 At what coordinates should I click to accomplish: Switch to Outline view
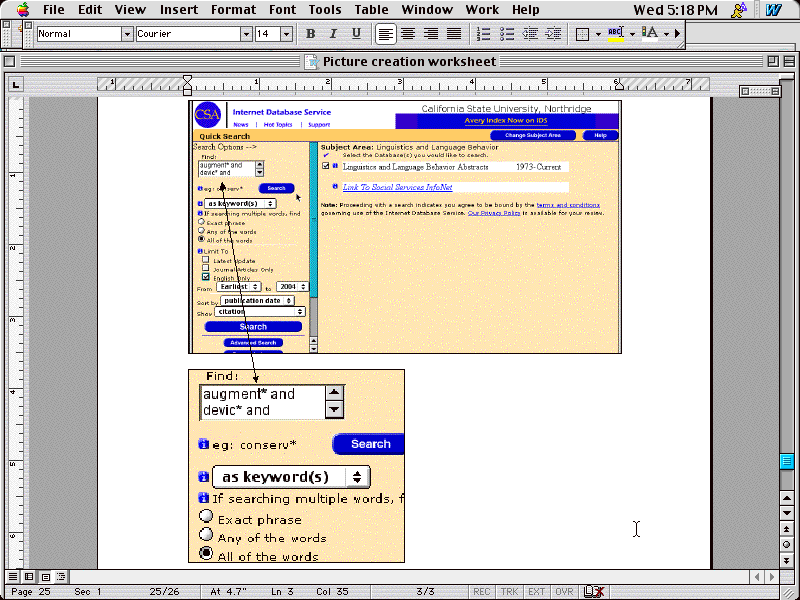point(61,577)
